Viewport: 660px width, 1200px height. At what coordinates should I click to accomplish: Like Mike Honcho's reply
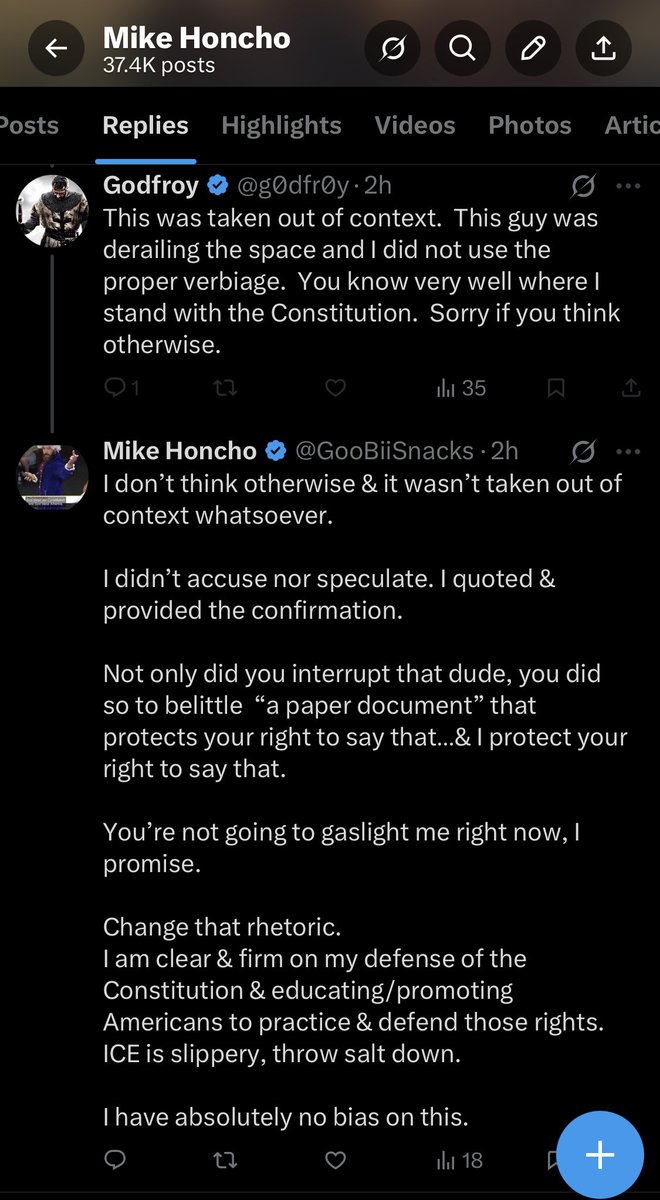pyautogui.click(x=337, y=1160)
